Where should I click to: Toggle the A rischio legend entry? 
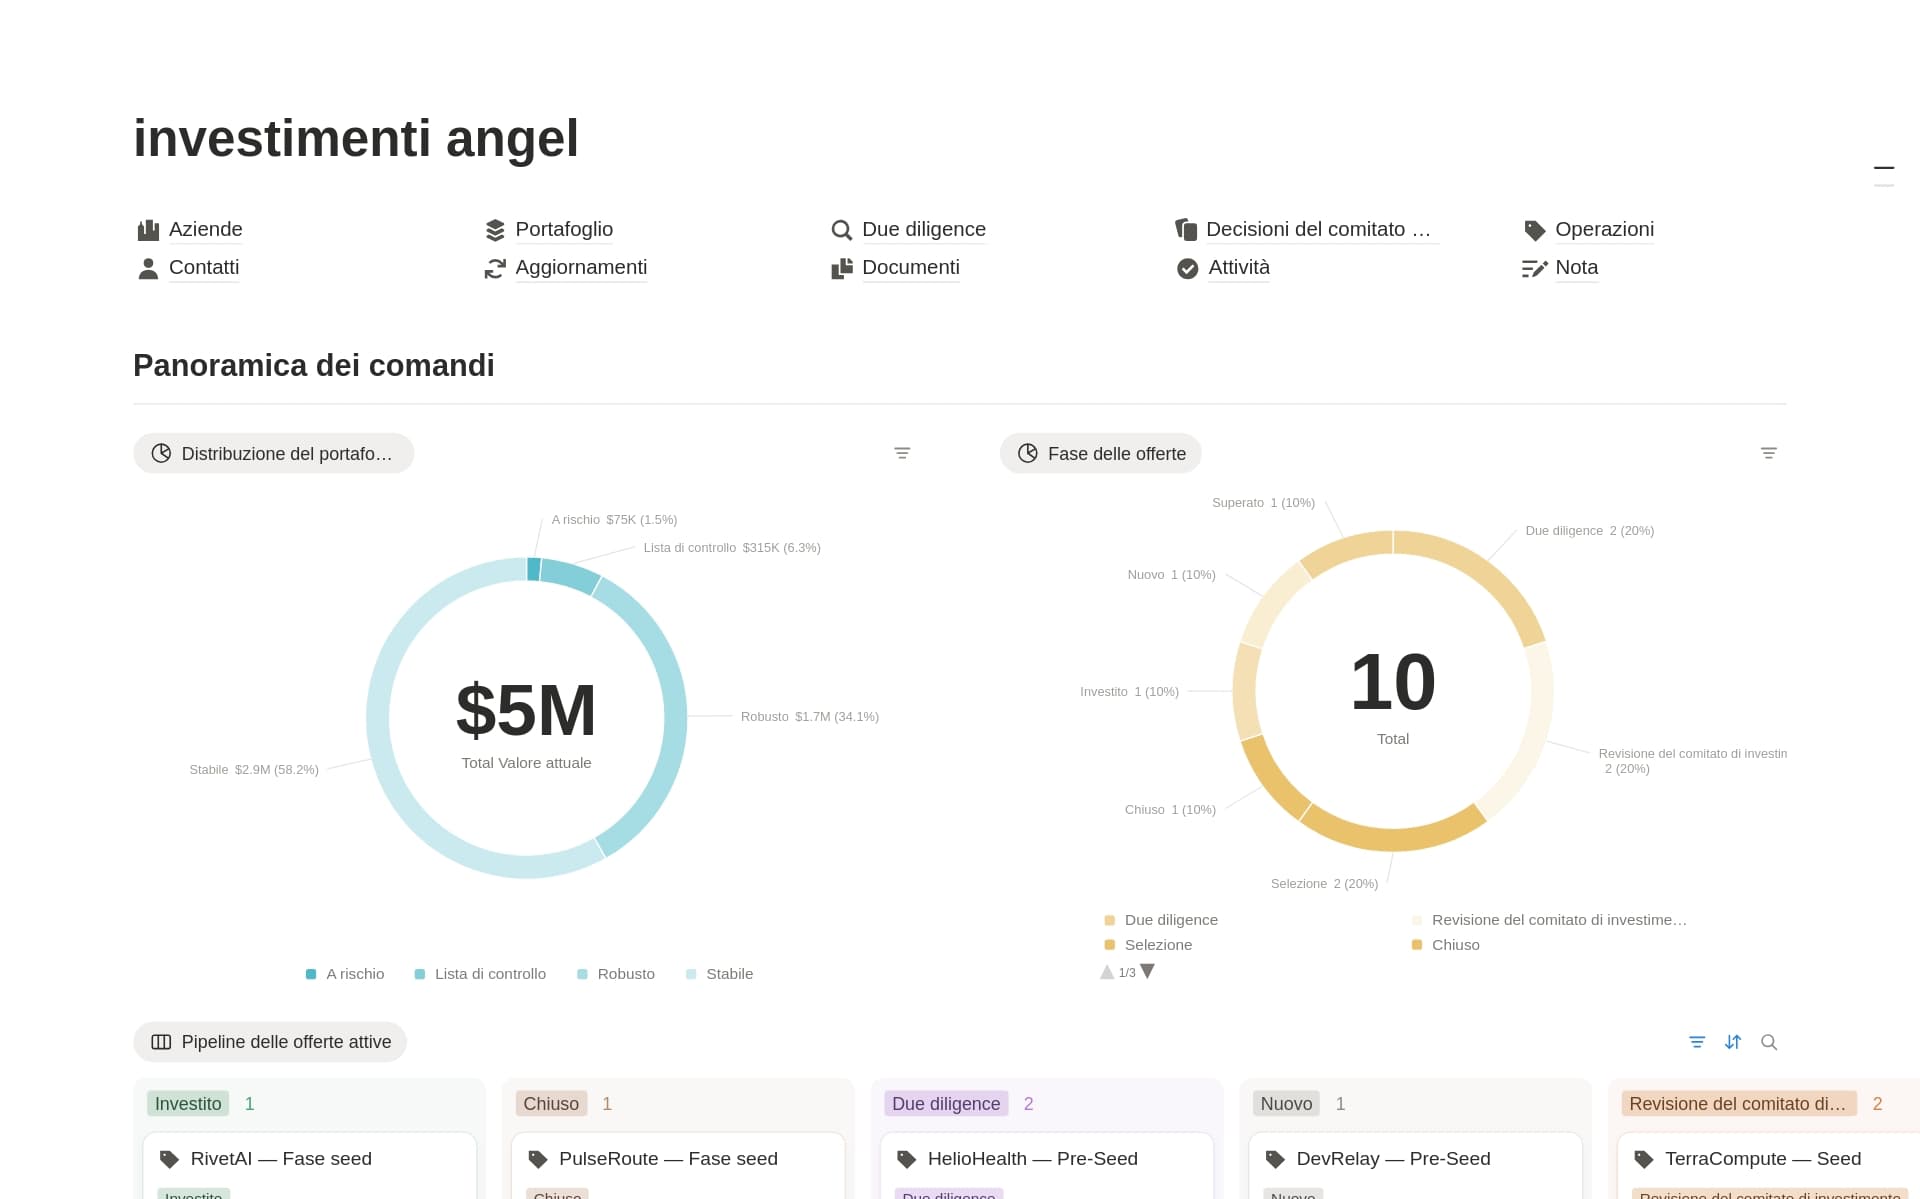pos(345,974)
